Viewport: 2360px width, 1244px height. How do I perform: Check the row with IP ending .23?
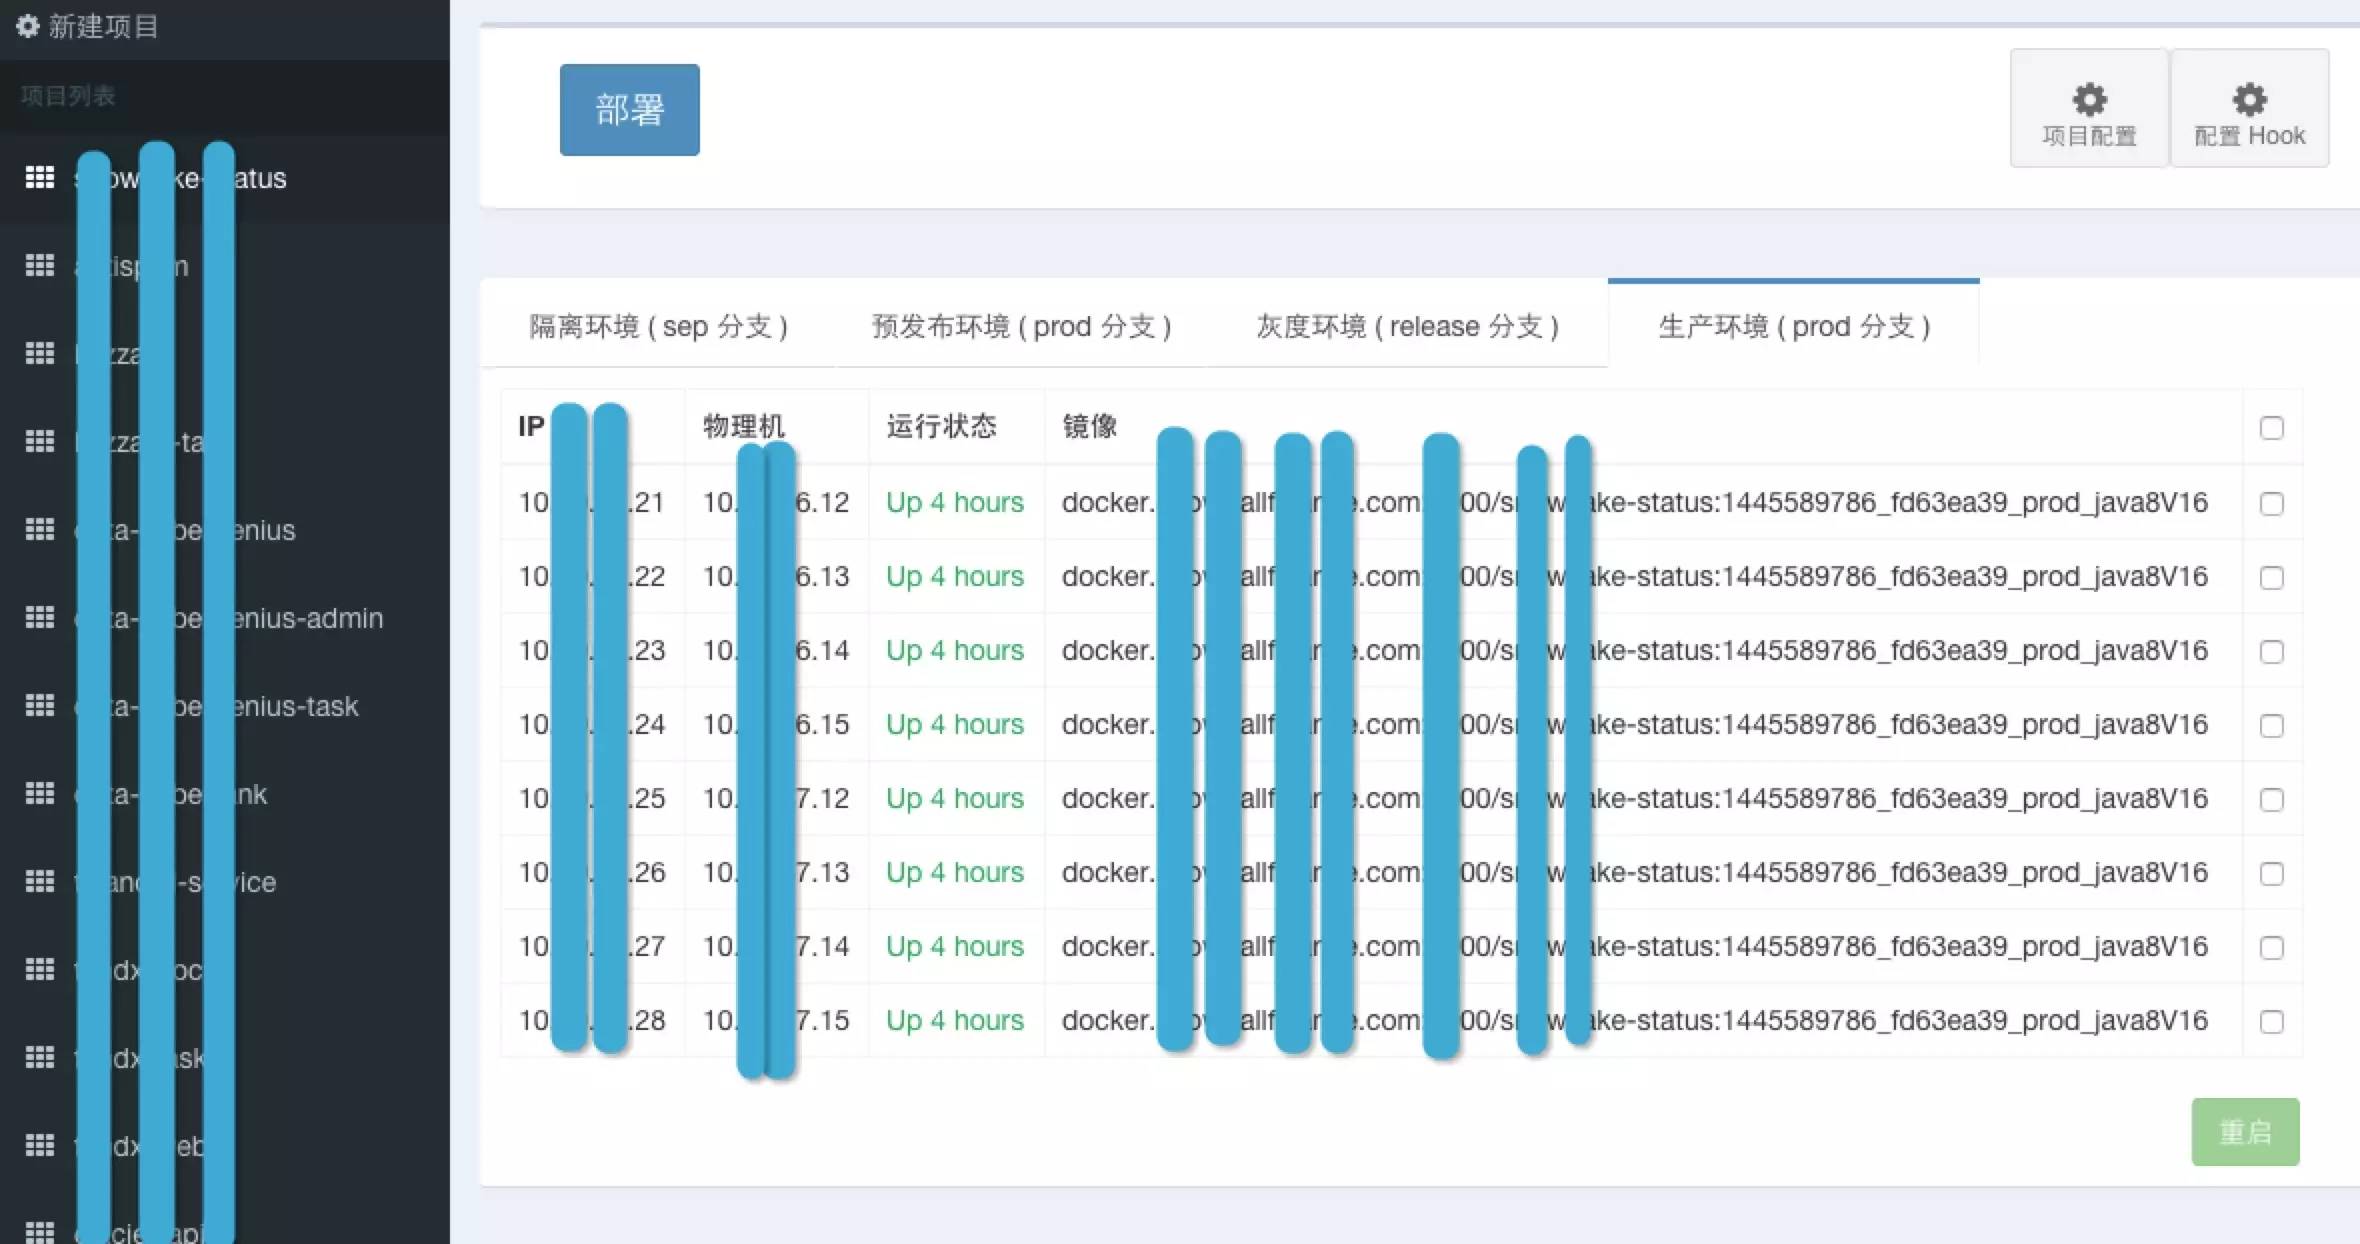2272,651
